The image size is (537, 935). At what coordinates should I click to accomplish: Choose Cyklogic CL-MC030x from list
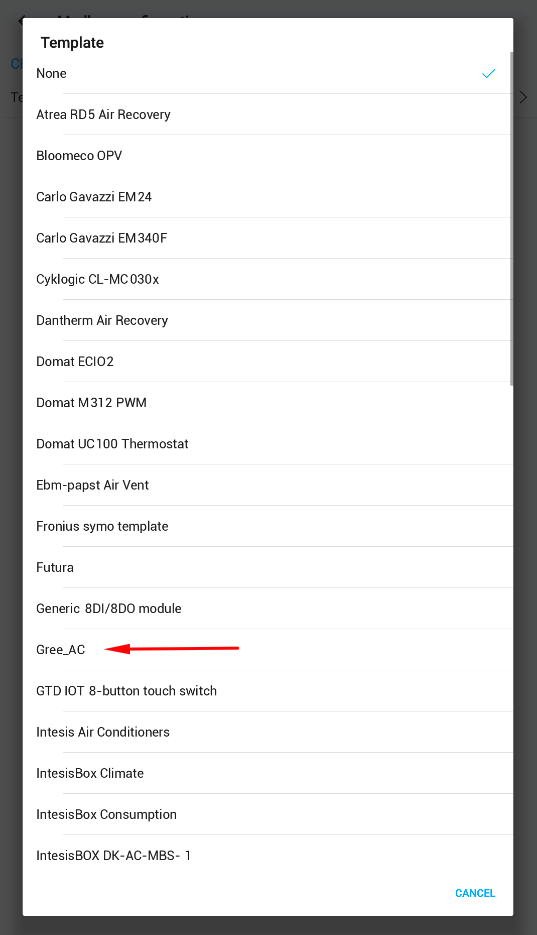click(268, 279)
